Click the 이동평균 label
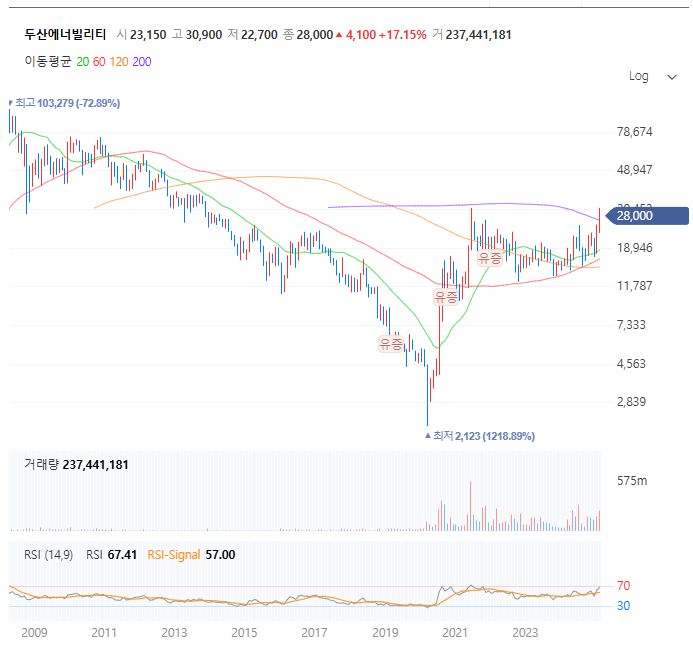 coord(48,61)
